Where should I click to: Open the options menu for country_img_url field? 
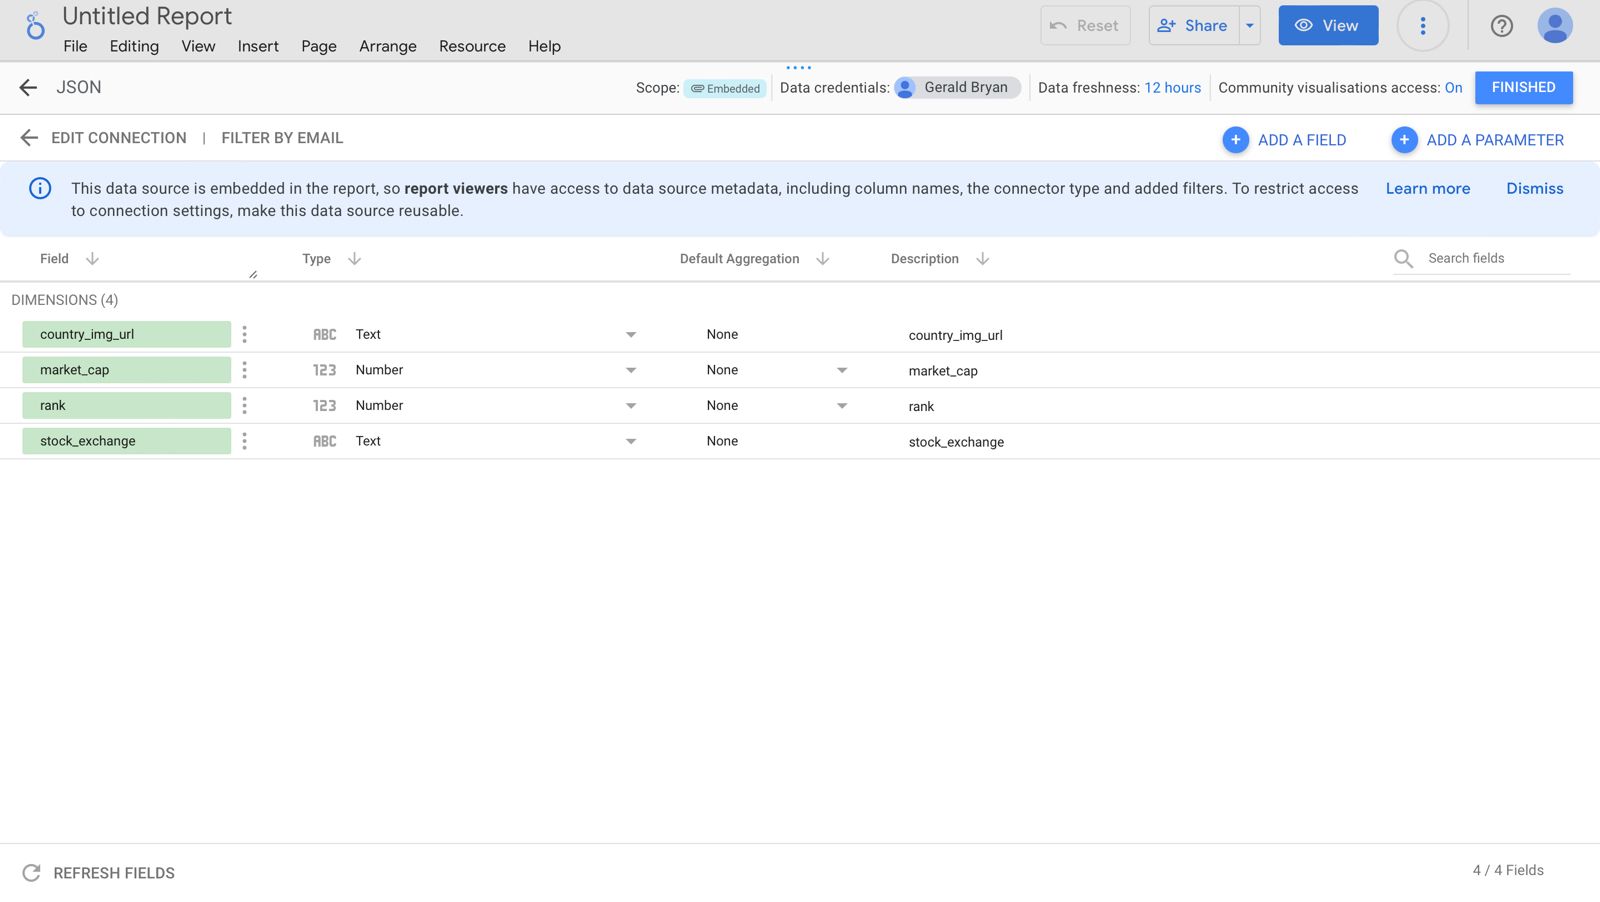(244, 334)
